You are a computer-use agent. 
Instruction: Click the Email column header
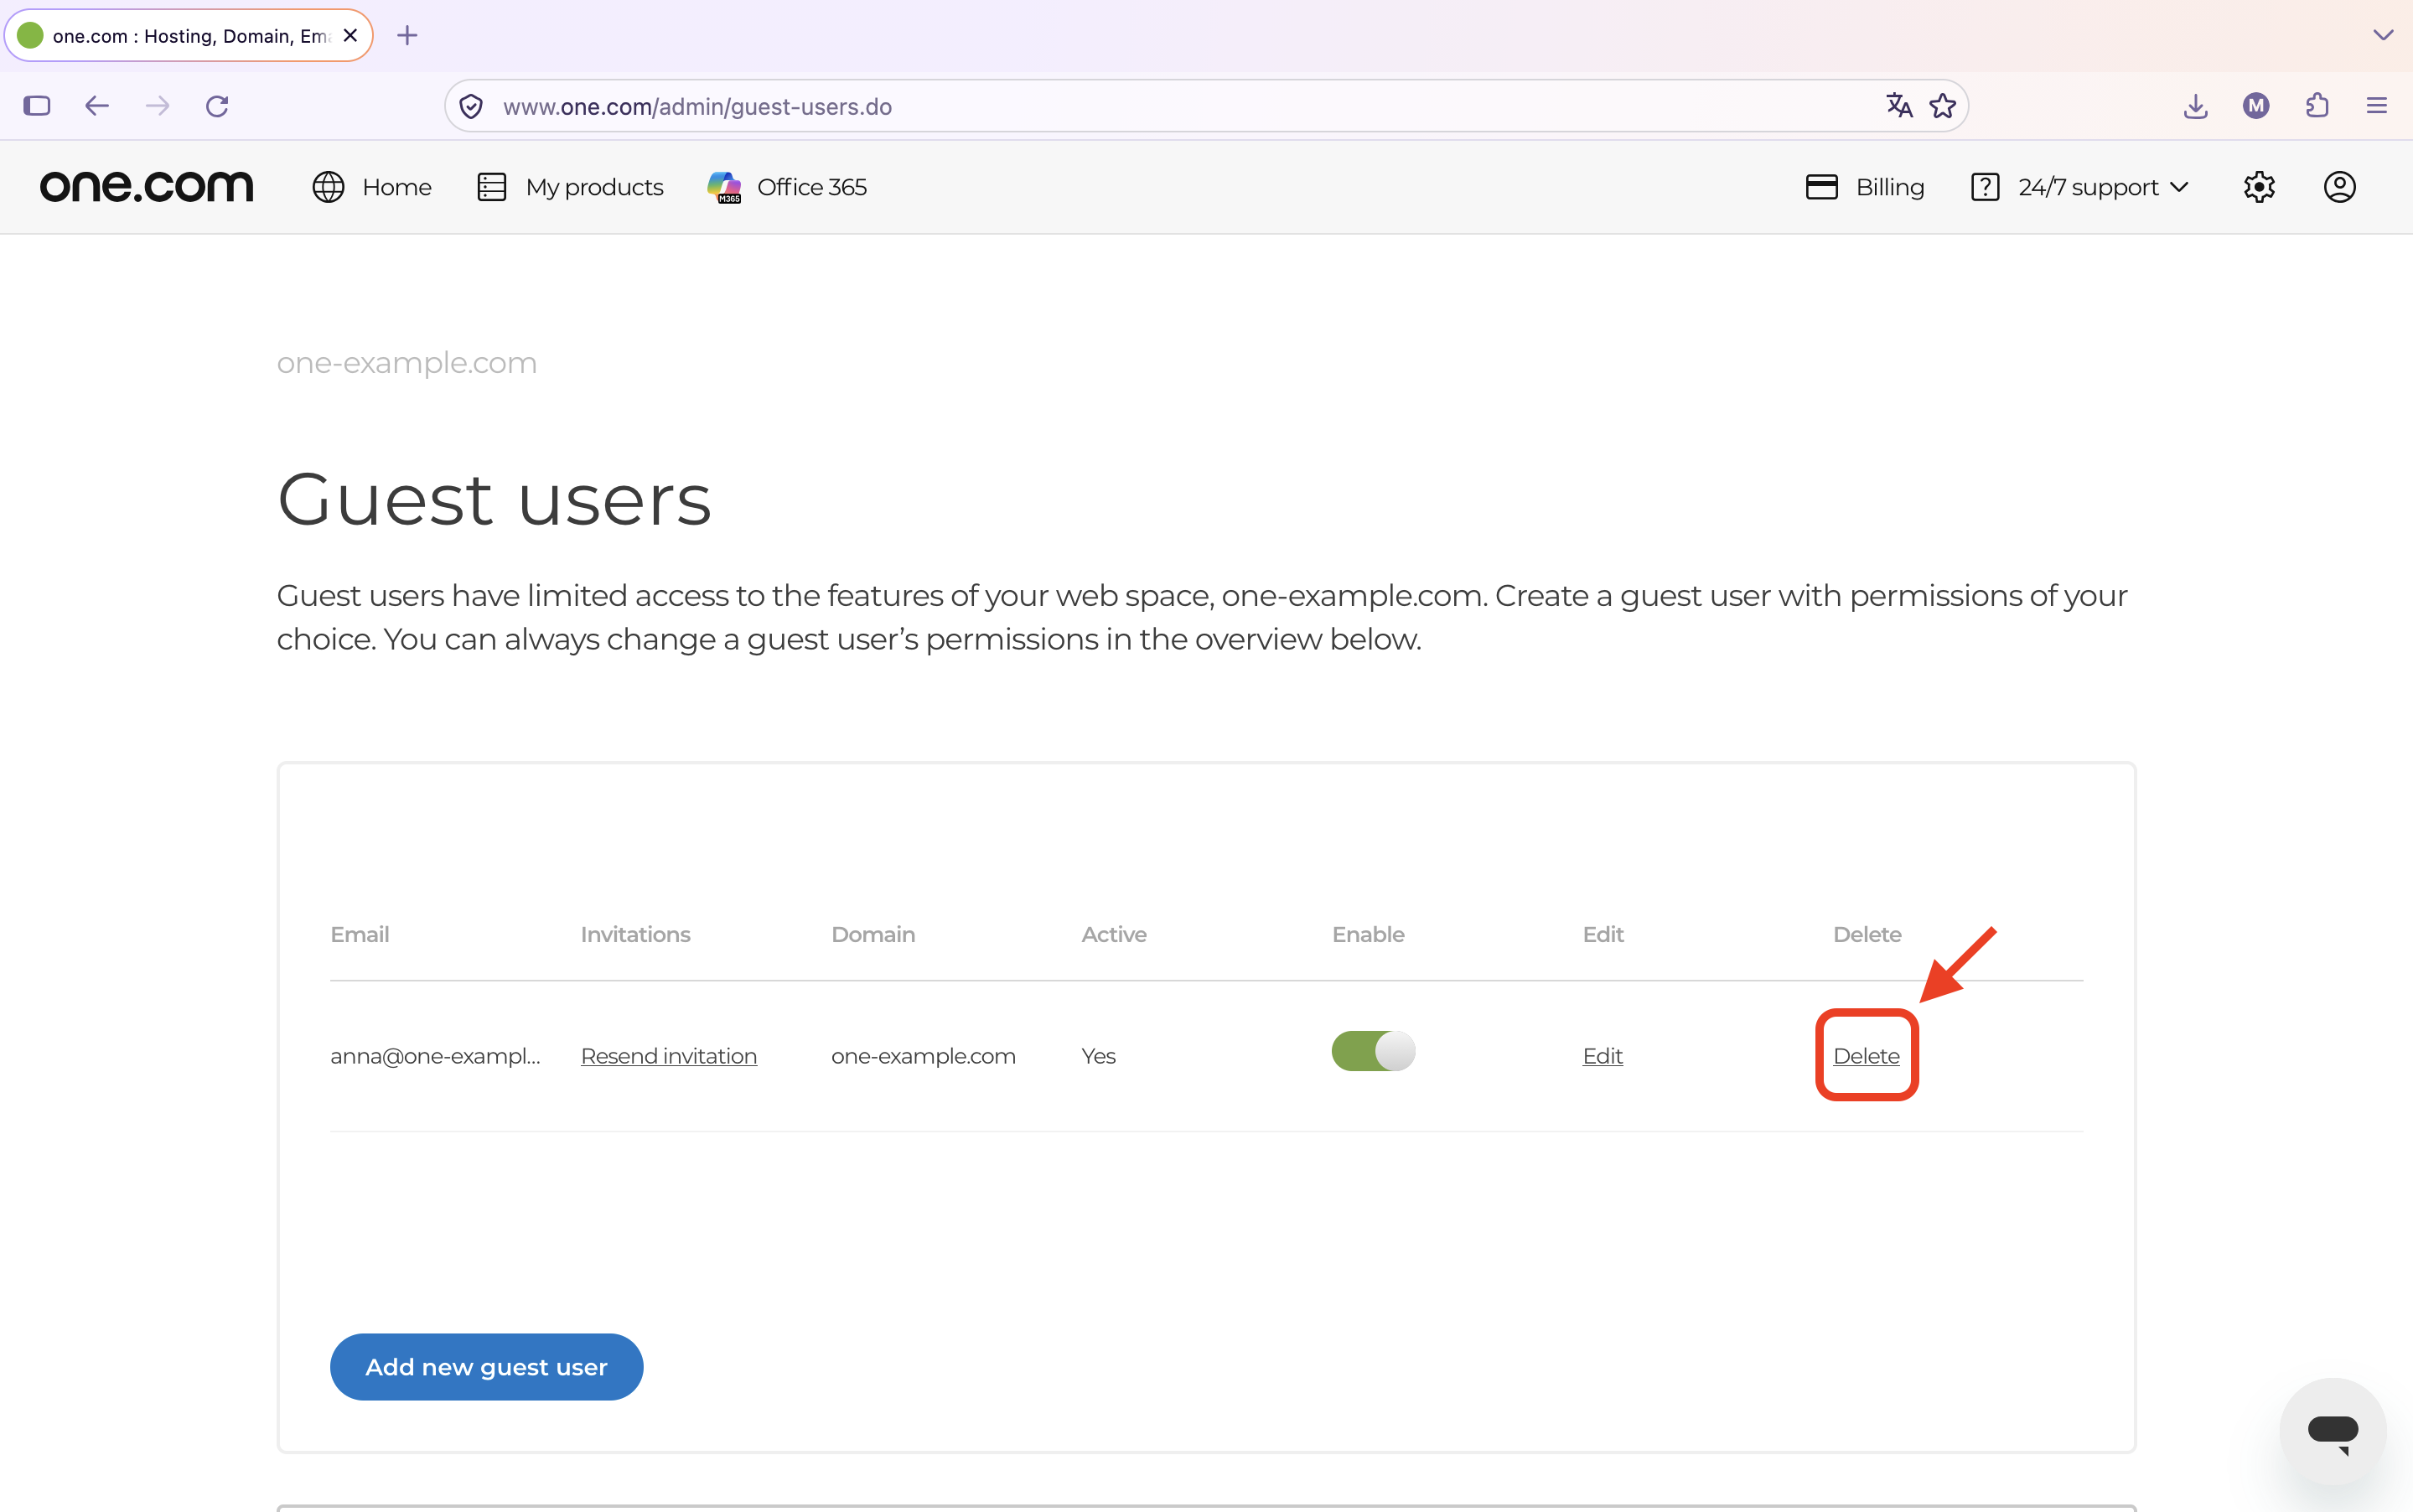coord(359,934)
